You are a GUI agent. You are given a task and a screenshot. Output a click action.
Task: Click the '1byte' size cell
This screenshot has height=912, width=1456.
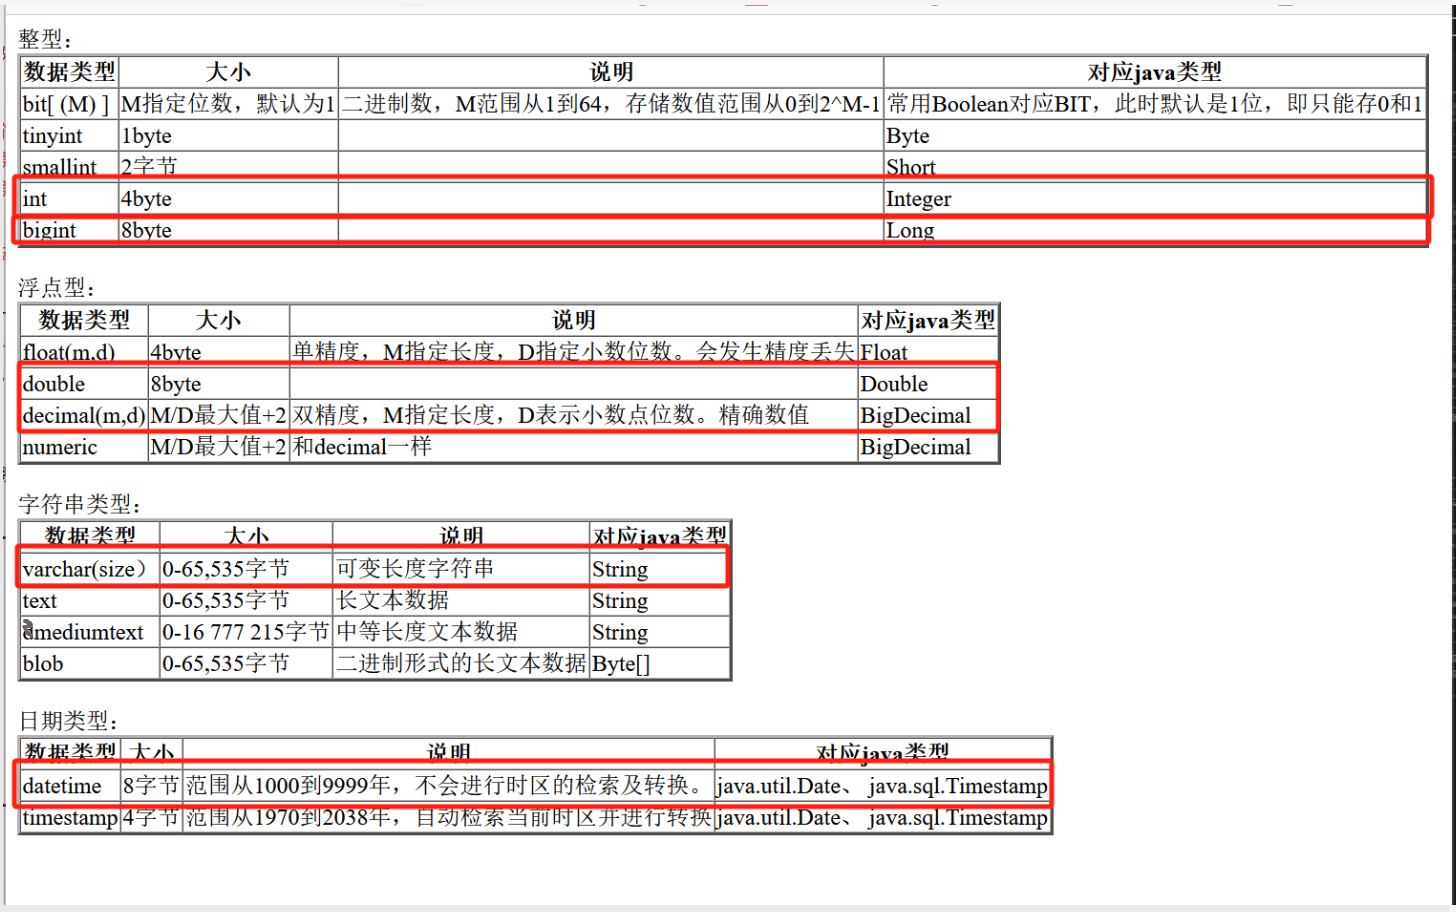coord(228,136)
